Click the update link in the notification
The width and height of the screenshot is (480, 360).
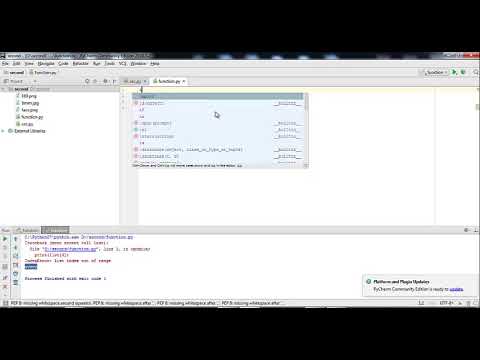[x=456, y=289]
